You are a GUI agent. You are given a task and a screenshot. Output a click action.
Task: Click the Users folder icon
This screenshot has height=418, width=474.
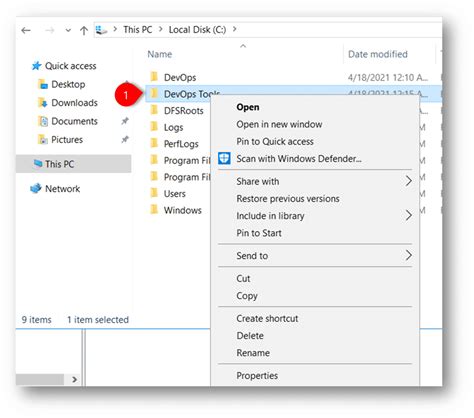pyautogui.click(x=154, y=193)
